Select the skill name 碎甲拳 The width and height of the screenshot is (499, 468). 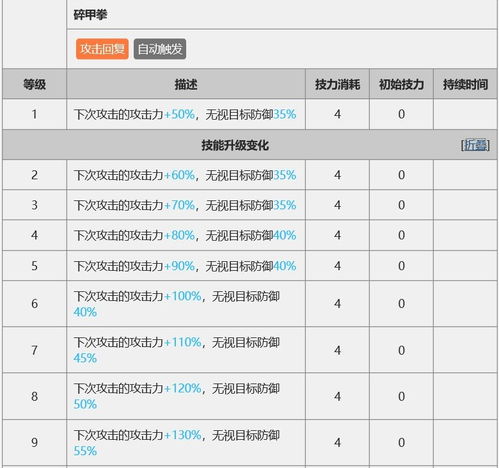pos(90,15)
